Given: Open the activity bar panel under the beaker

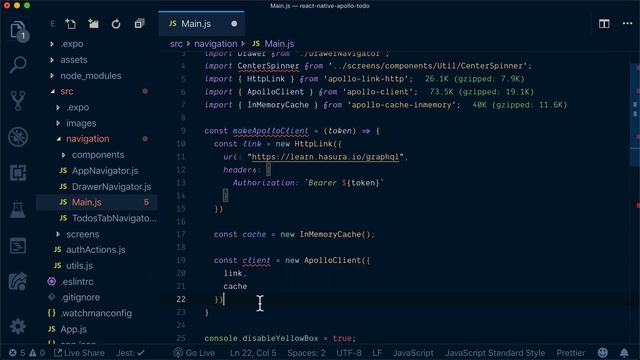Looking at the screenshot, I should [18, 246].
